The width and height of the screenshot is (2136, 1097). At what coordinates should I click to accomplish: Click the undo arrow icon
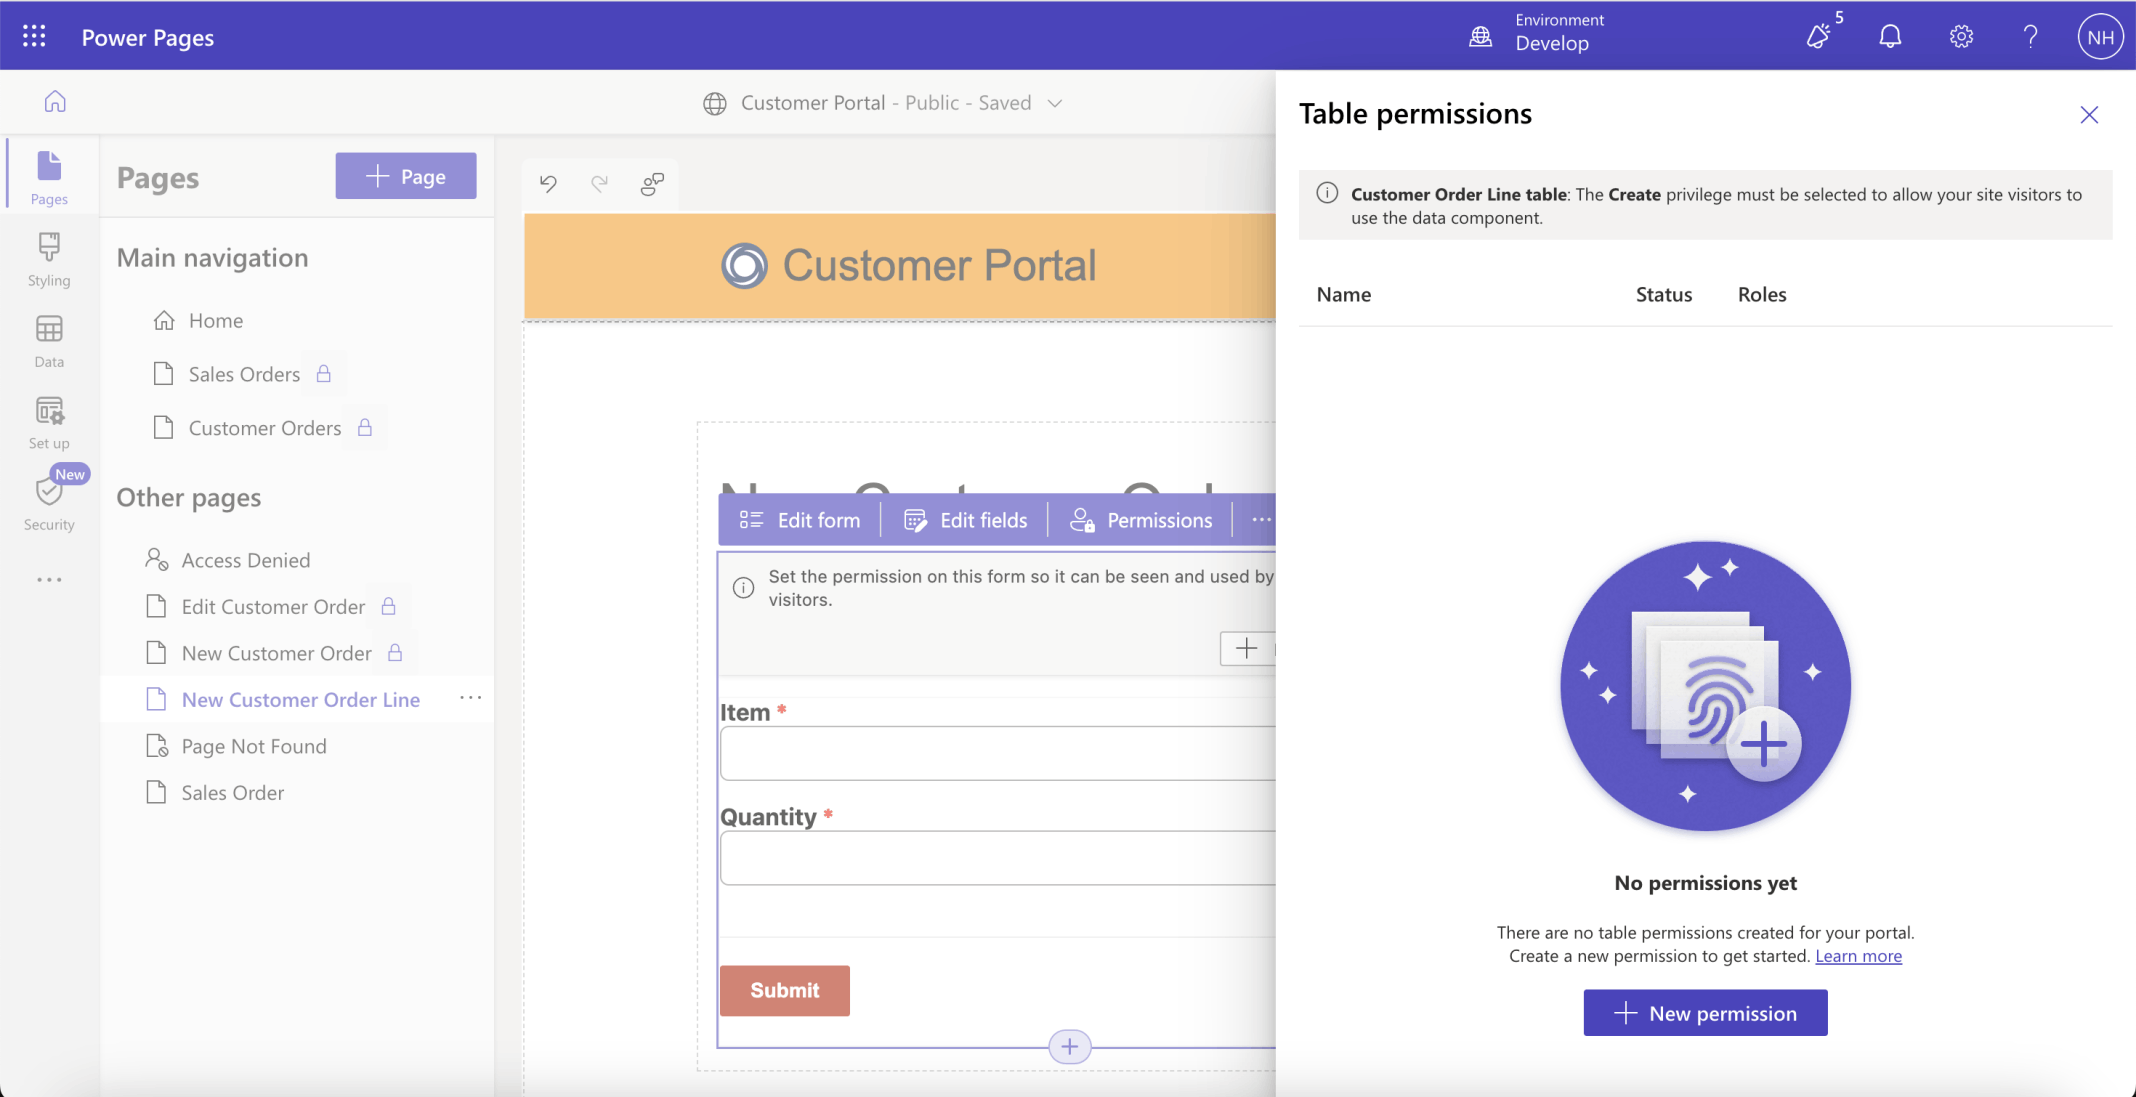[548, 183]
